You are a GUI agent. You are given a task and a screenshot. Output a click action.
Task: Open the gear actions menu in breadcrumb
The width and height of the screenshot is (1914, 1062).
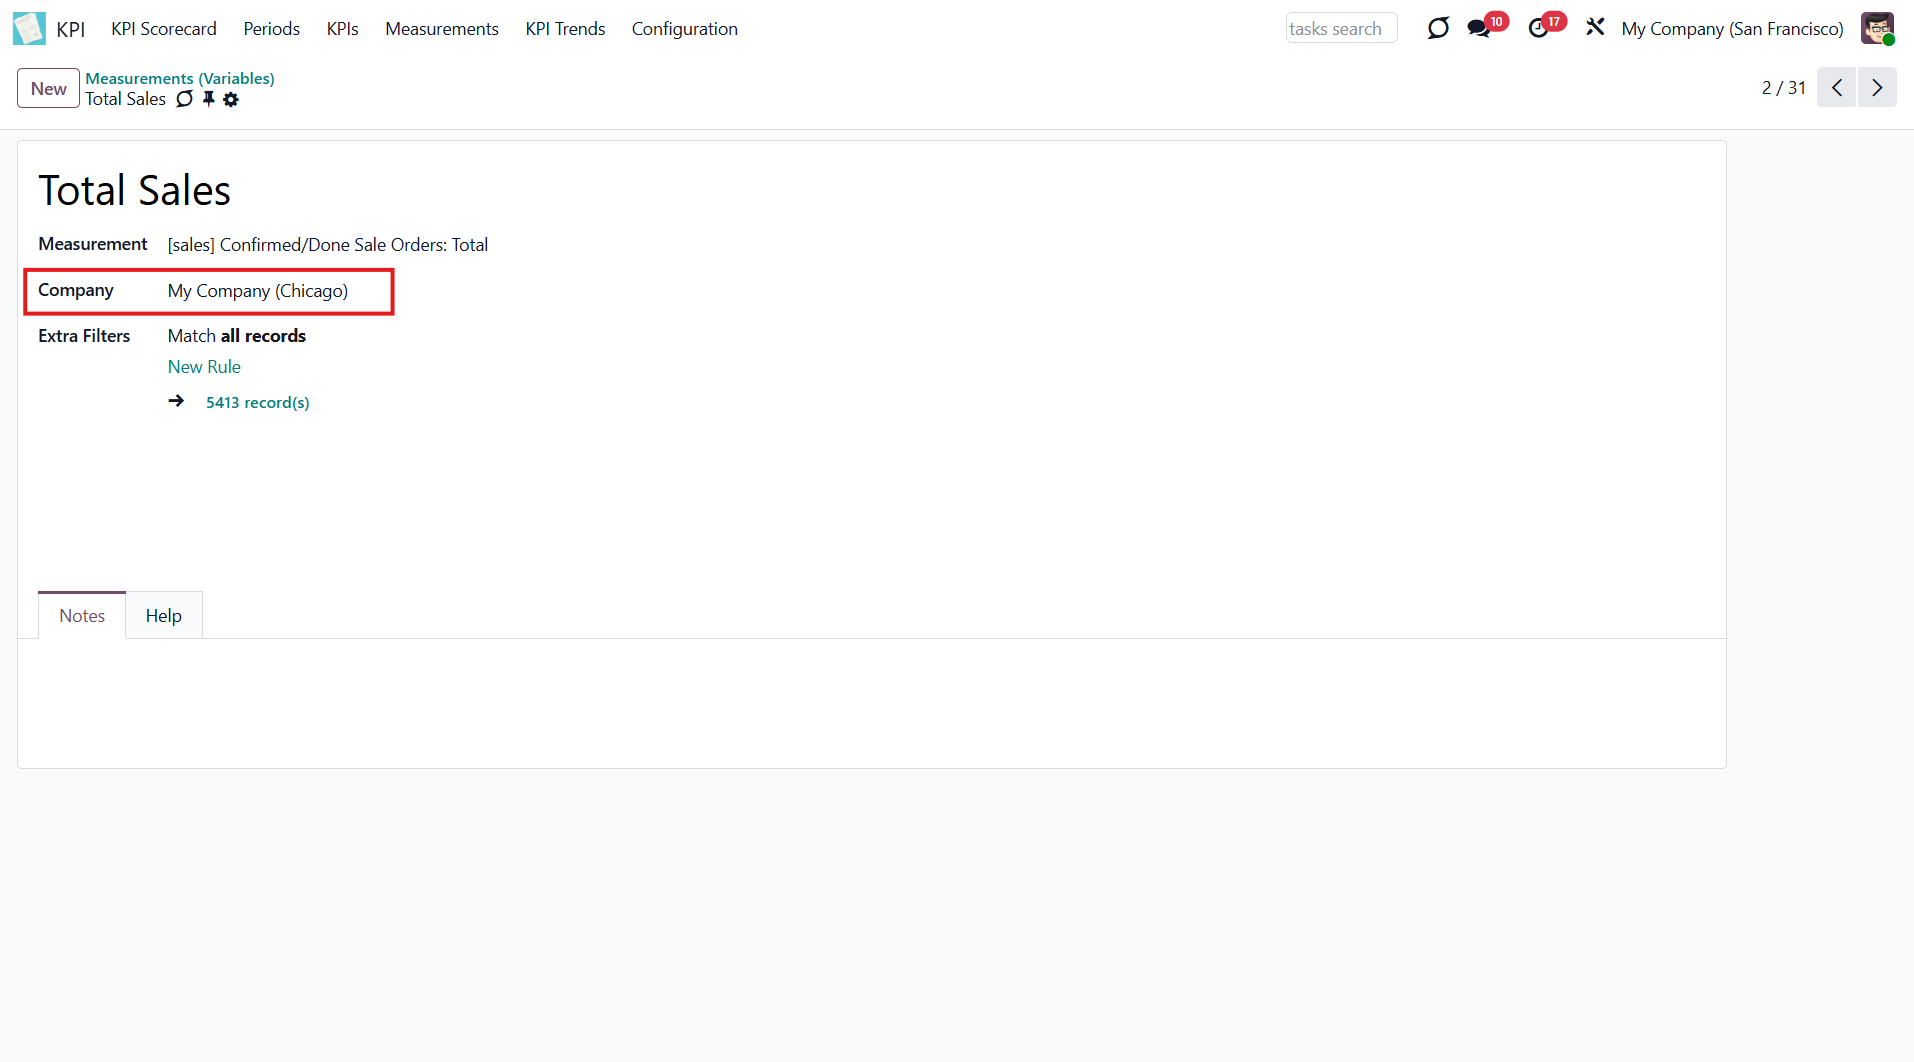231,99
